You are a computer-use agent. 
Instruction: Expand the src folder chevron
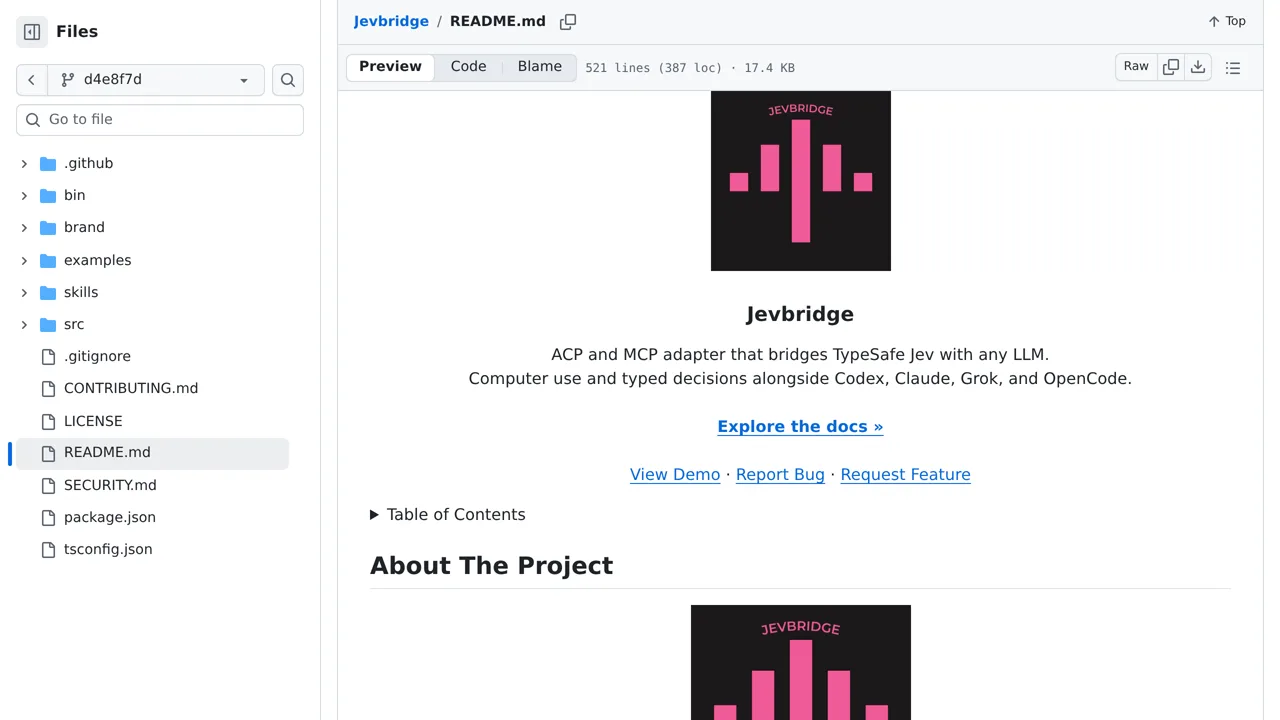24,324
